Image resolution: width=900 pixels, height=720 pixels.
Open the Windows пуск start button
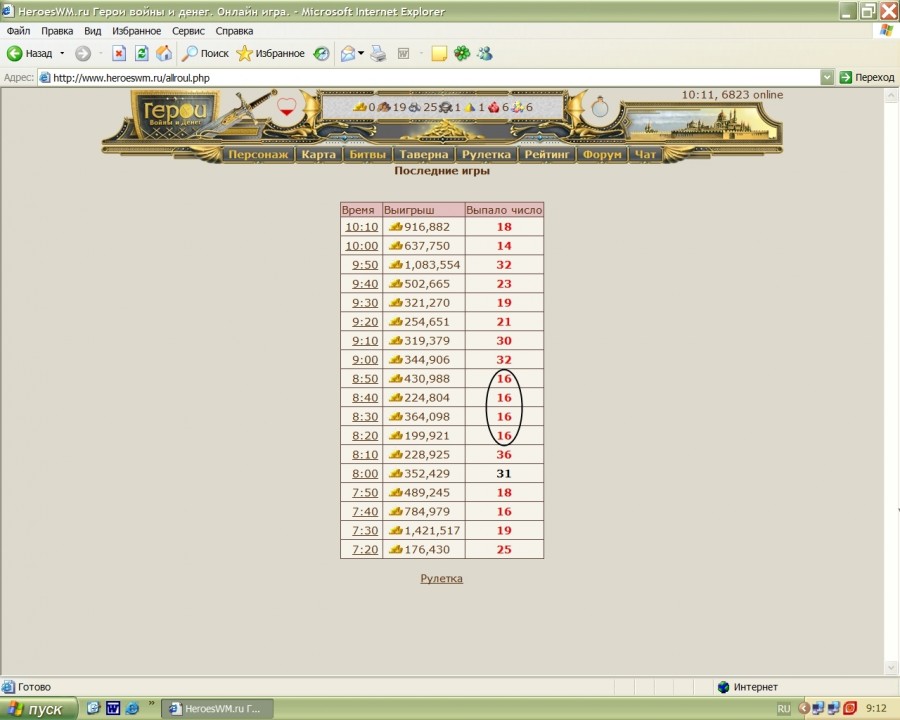(x=38, y=709)
